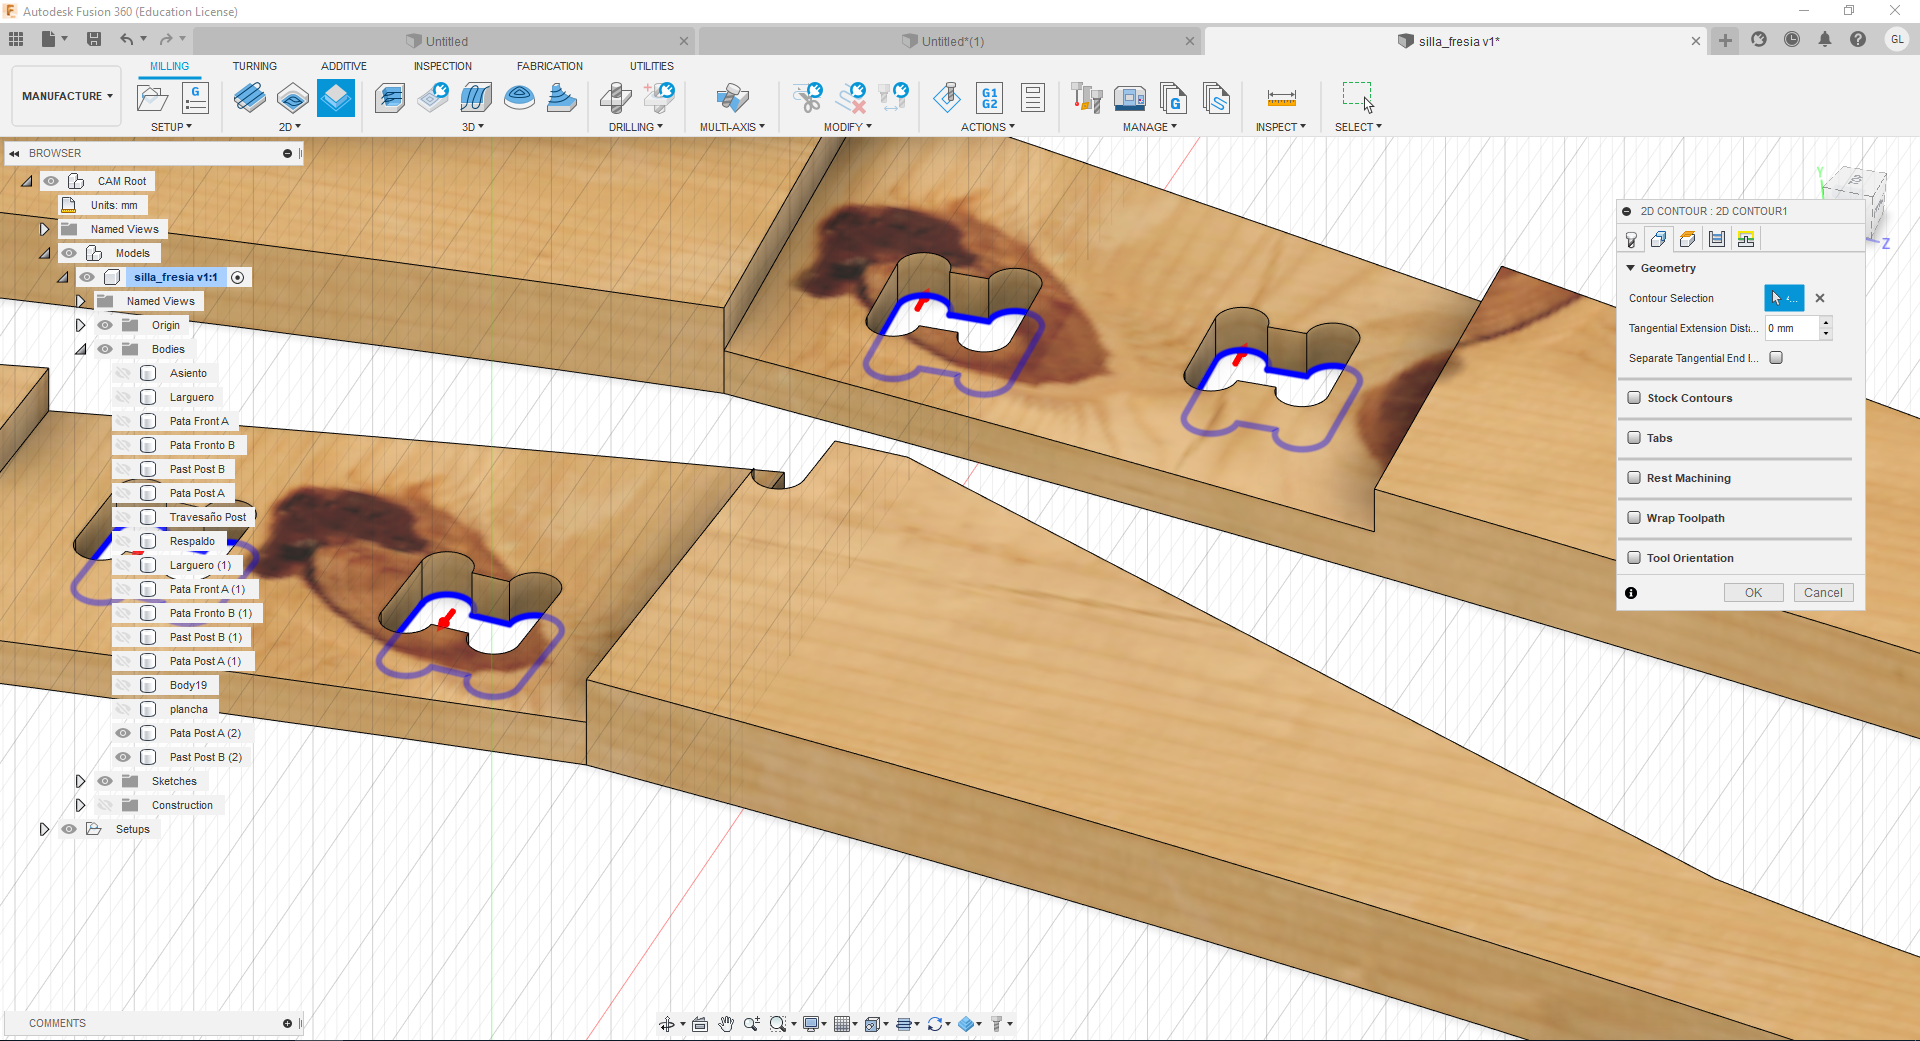This screenshot has width=1920, height=1041.
Task: Enable the Tabs checkbox
Action: 1634,438
